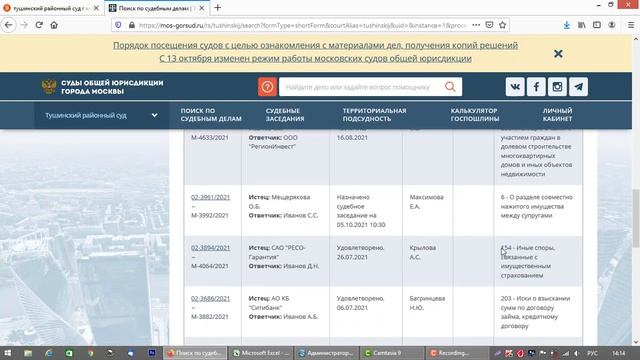The width and height of the screenshot is (640, 360).
Task: Open the new tab plus button
Action: coord(218,8)
